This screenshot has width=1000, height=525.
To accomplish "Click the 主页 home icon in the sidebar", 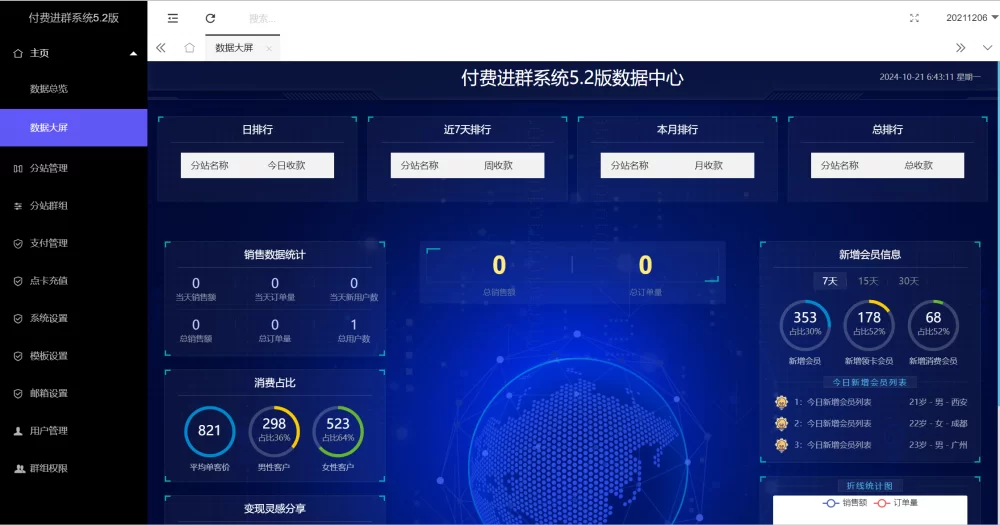I will [x=18, y=54].
